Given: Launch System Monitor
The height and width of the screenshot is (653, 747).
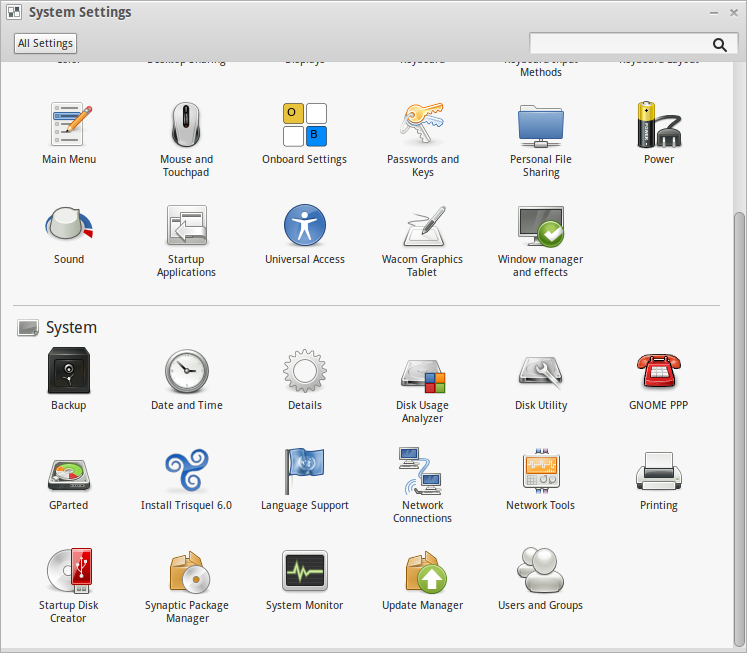Looking at the screenshot, I should [305, 572].
